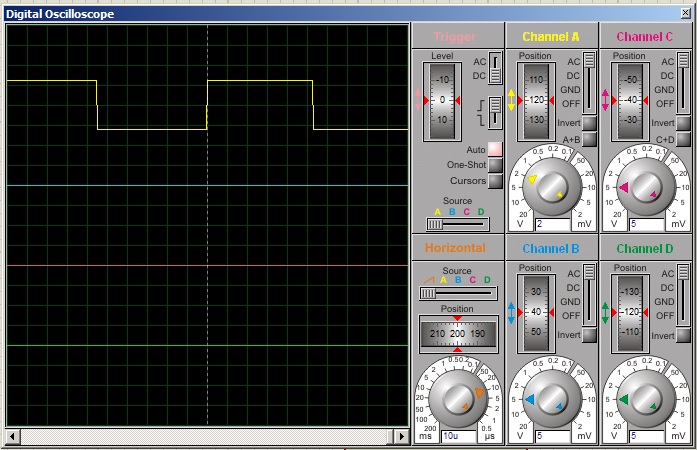Enable the C+D sum button

tap(684, 140)
